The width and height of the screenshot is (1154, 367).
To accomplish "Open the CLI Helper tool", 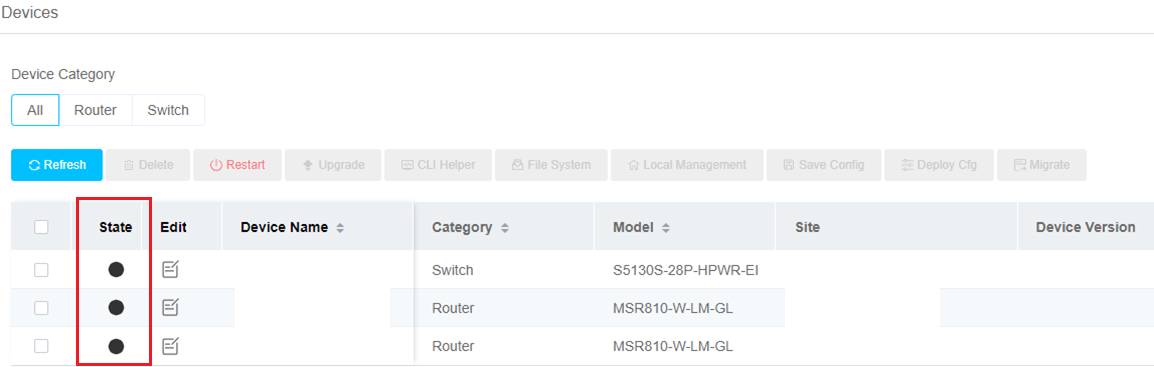I will tap(438, 165).
